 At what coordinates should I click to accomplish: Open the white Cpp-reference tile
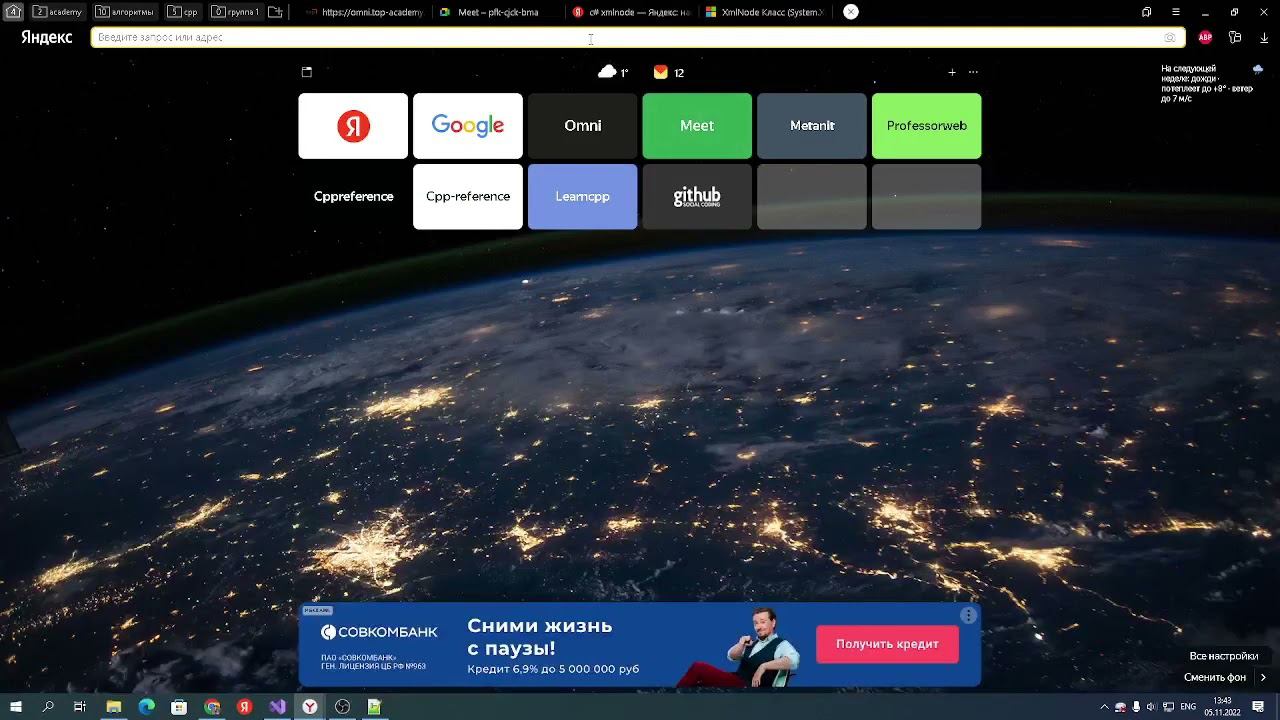tap(468, 197)
